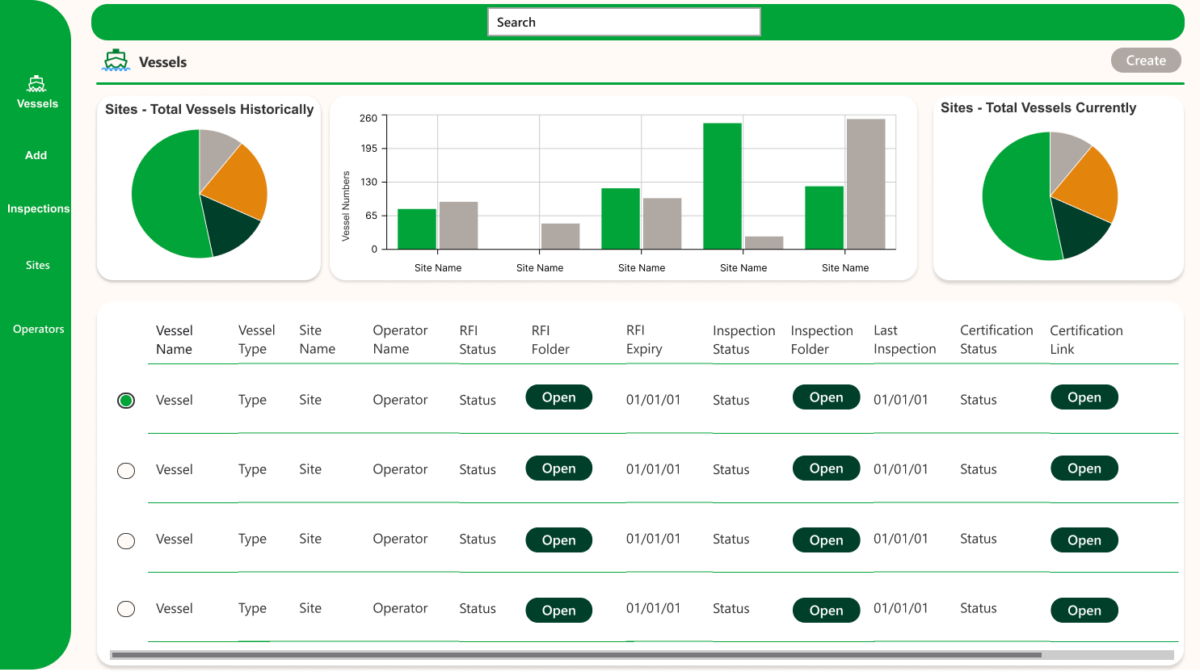
Task: Go to Operators in the sidebar
Action: click(38, 328)
